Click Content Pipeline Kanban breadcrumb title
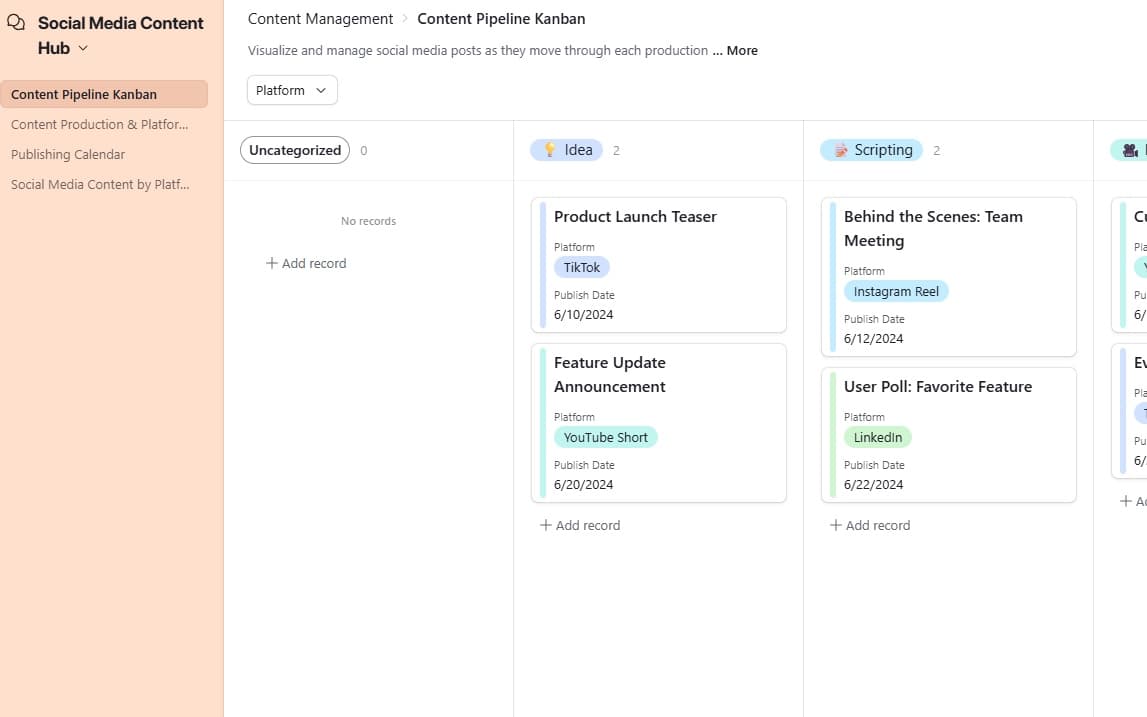The image size is (1147, 717). point(501,19)
